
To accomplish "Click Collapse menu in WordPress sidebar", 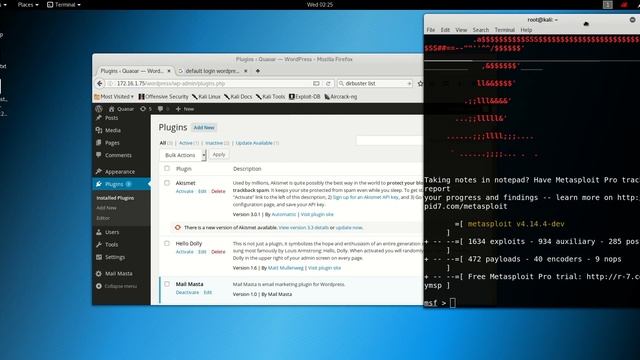I will (x=121, y=286).
